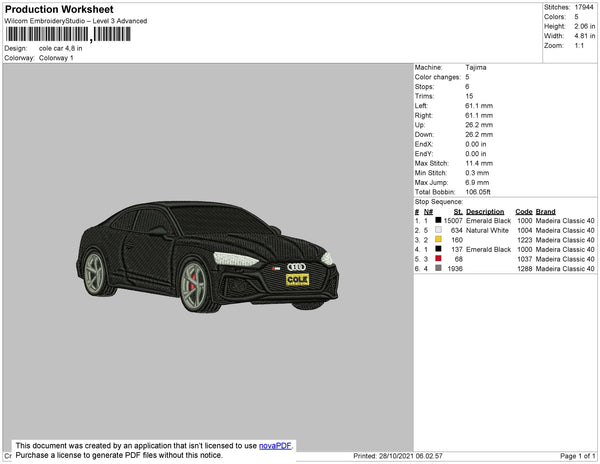Screen dimensions: 600x464
Task: Click the St. column header
Action: (x=458, y=212)
